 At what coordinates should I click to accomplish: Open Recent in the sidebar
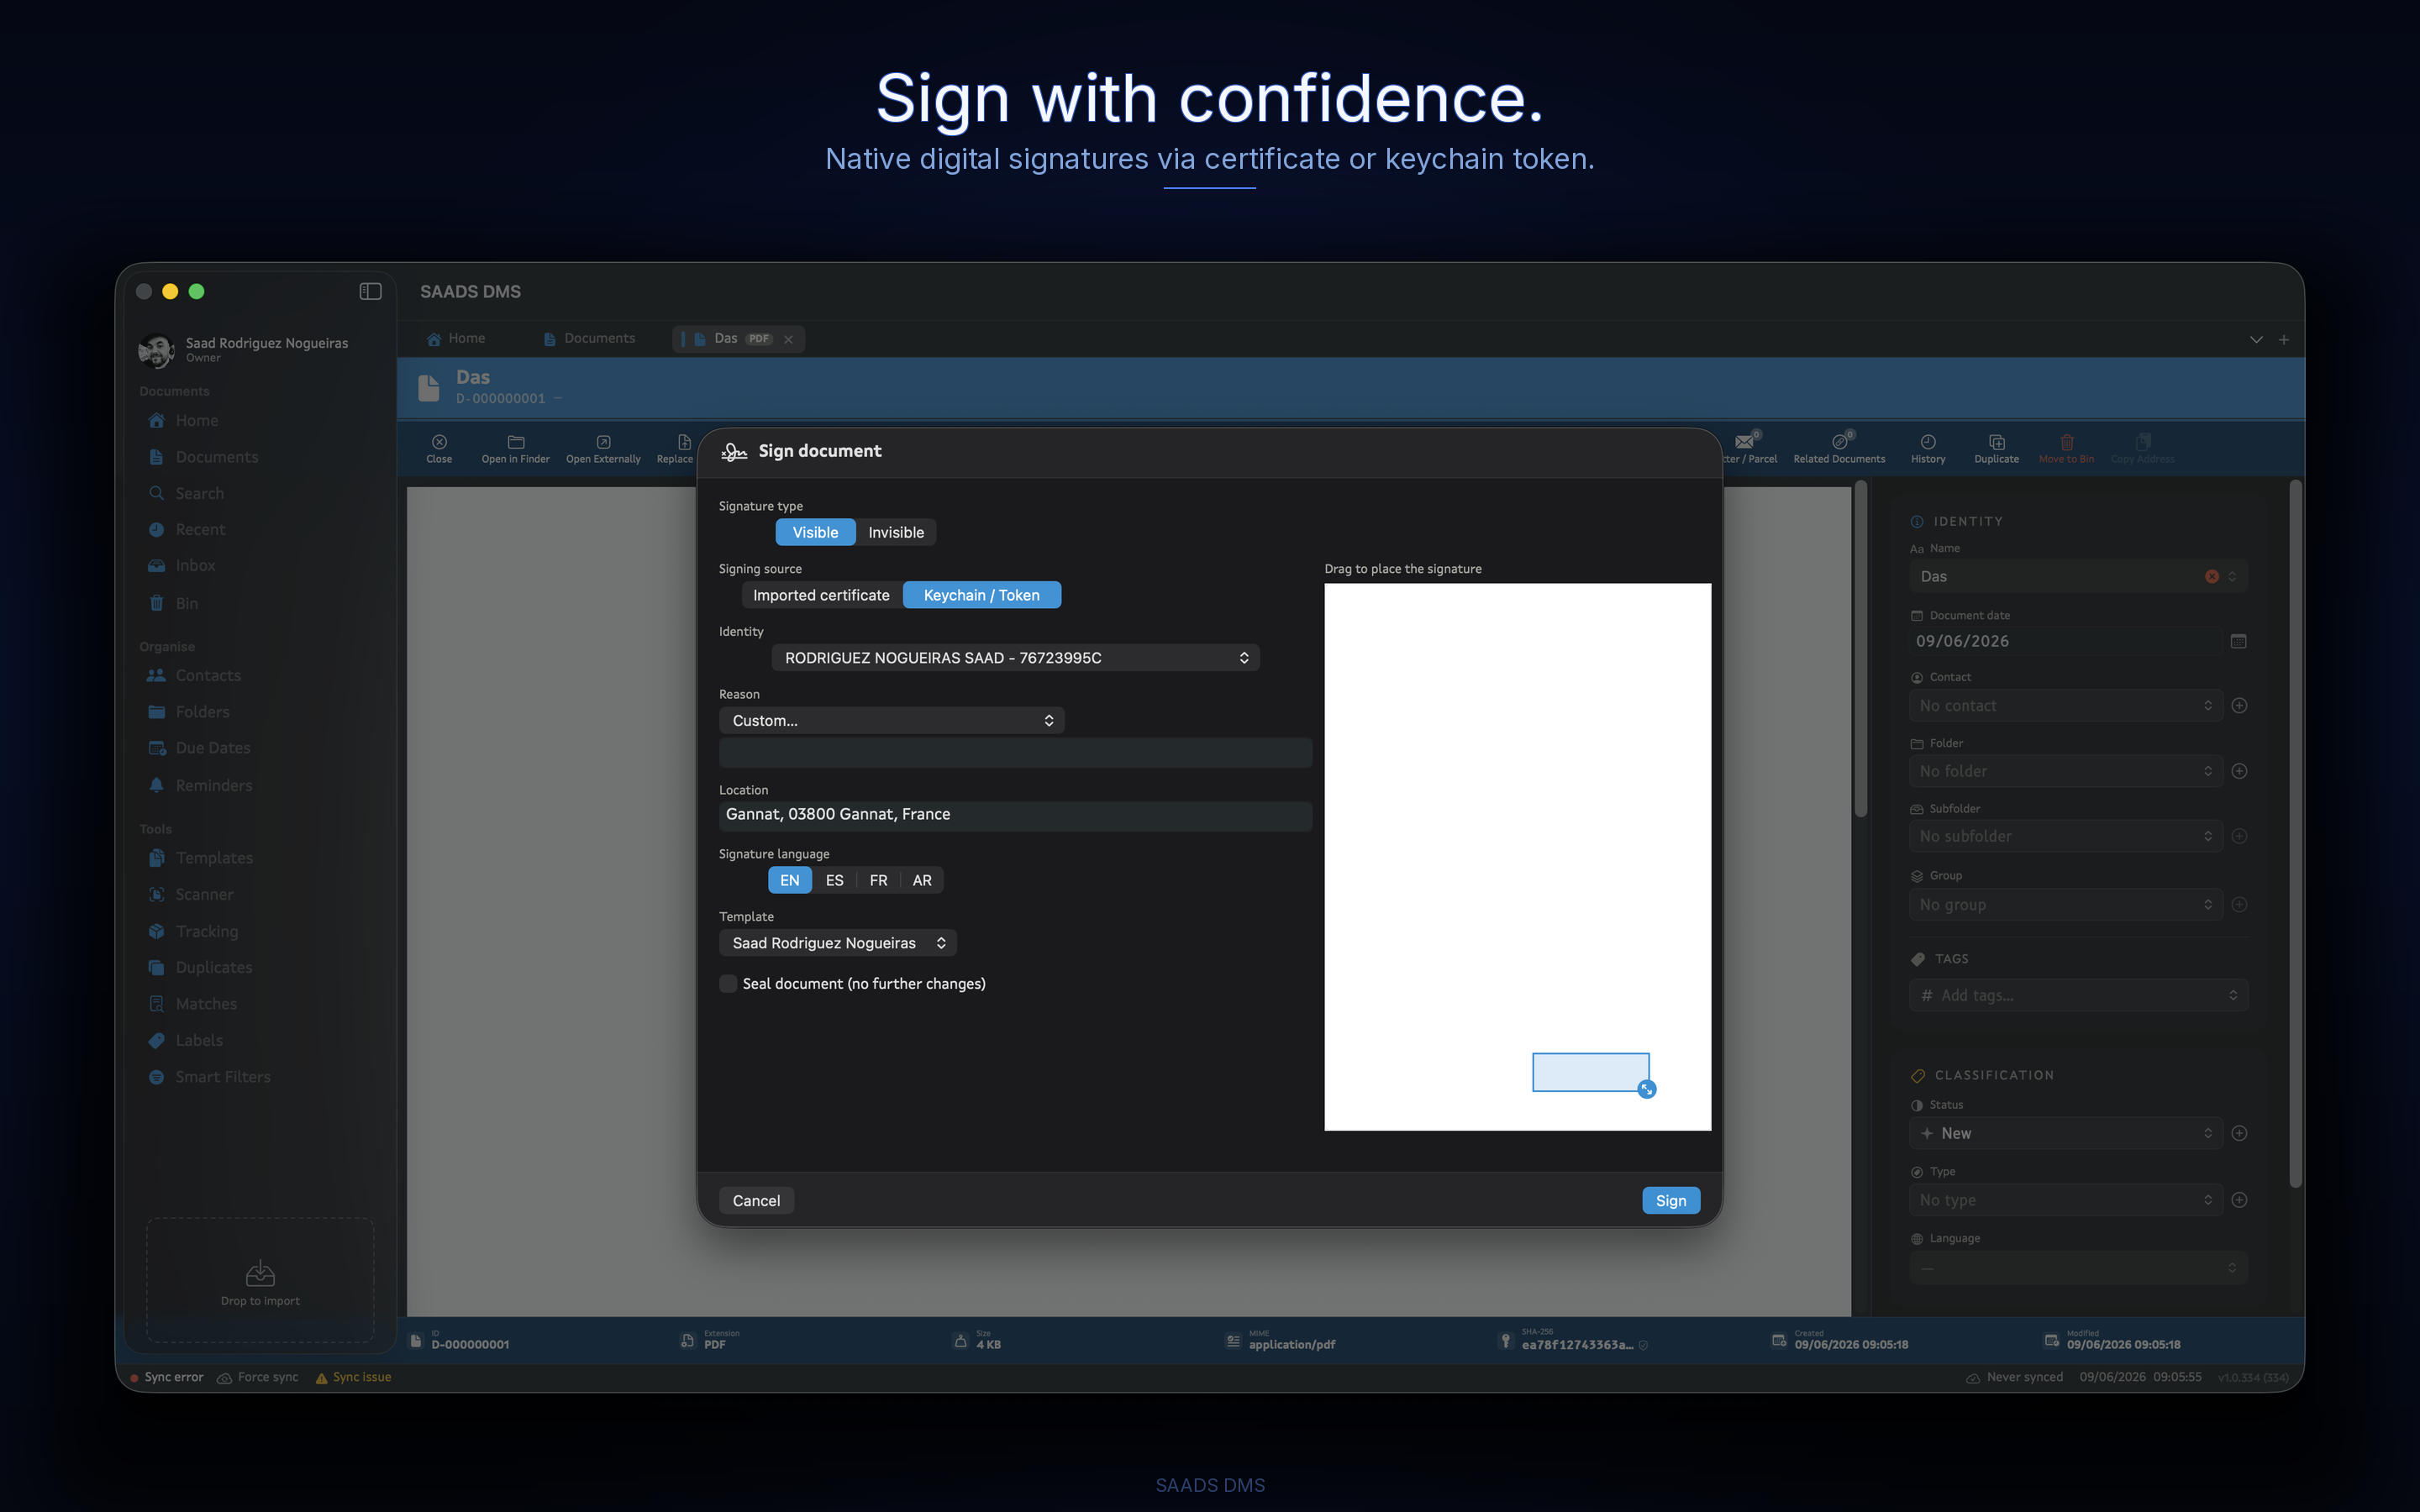187,529
